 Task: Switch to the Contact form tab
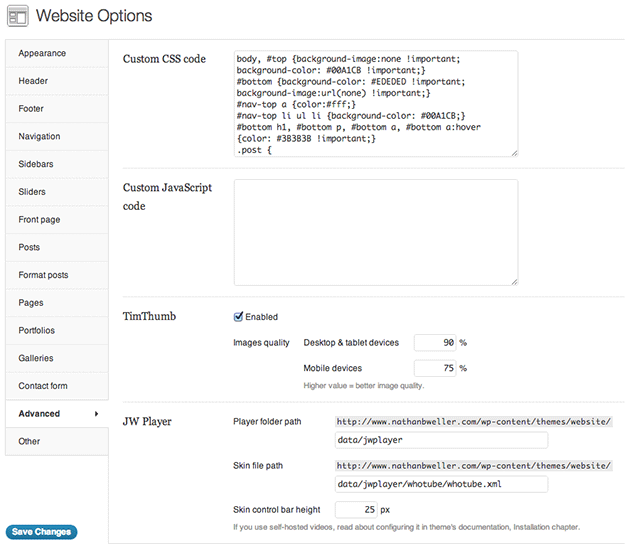click(43, 385)
